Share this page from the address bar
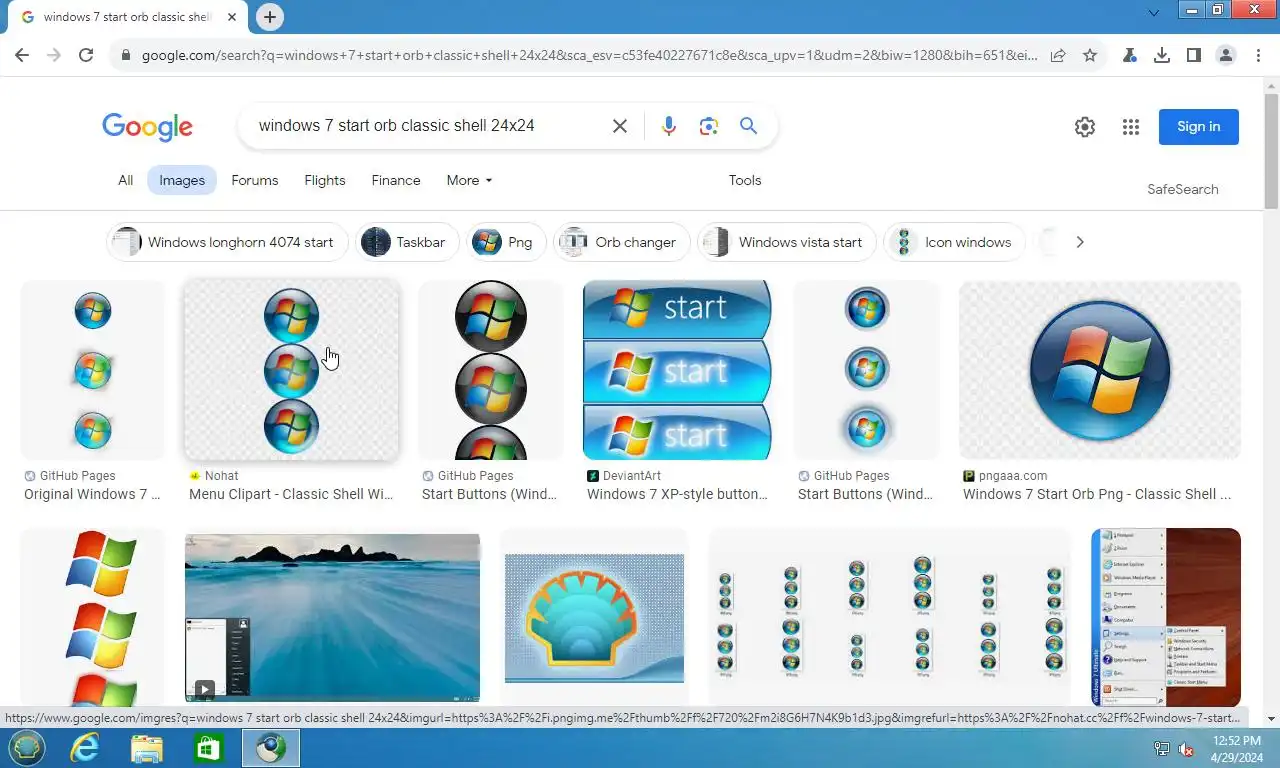Image resolution: width=1280 pixels, height=768 pixels. tap(1058, 55)
